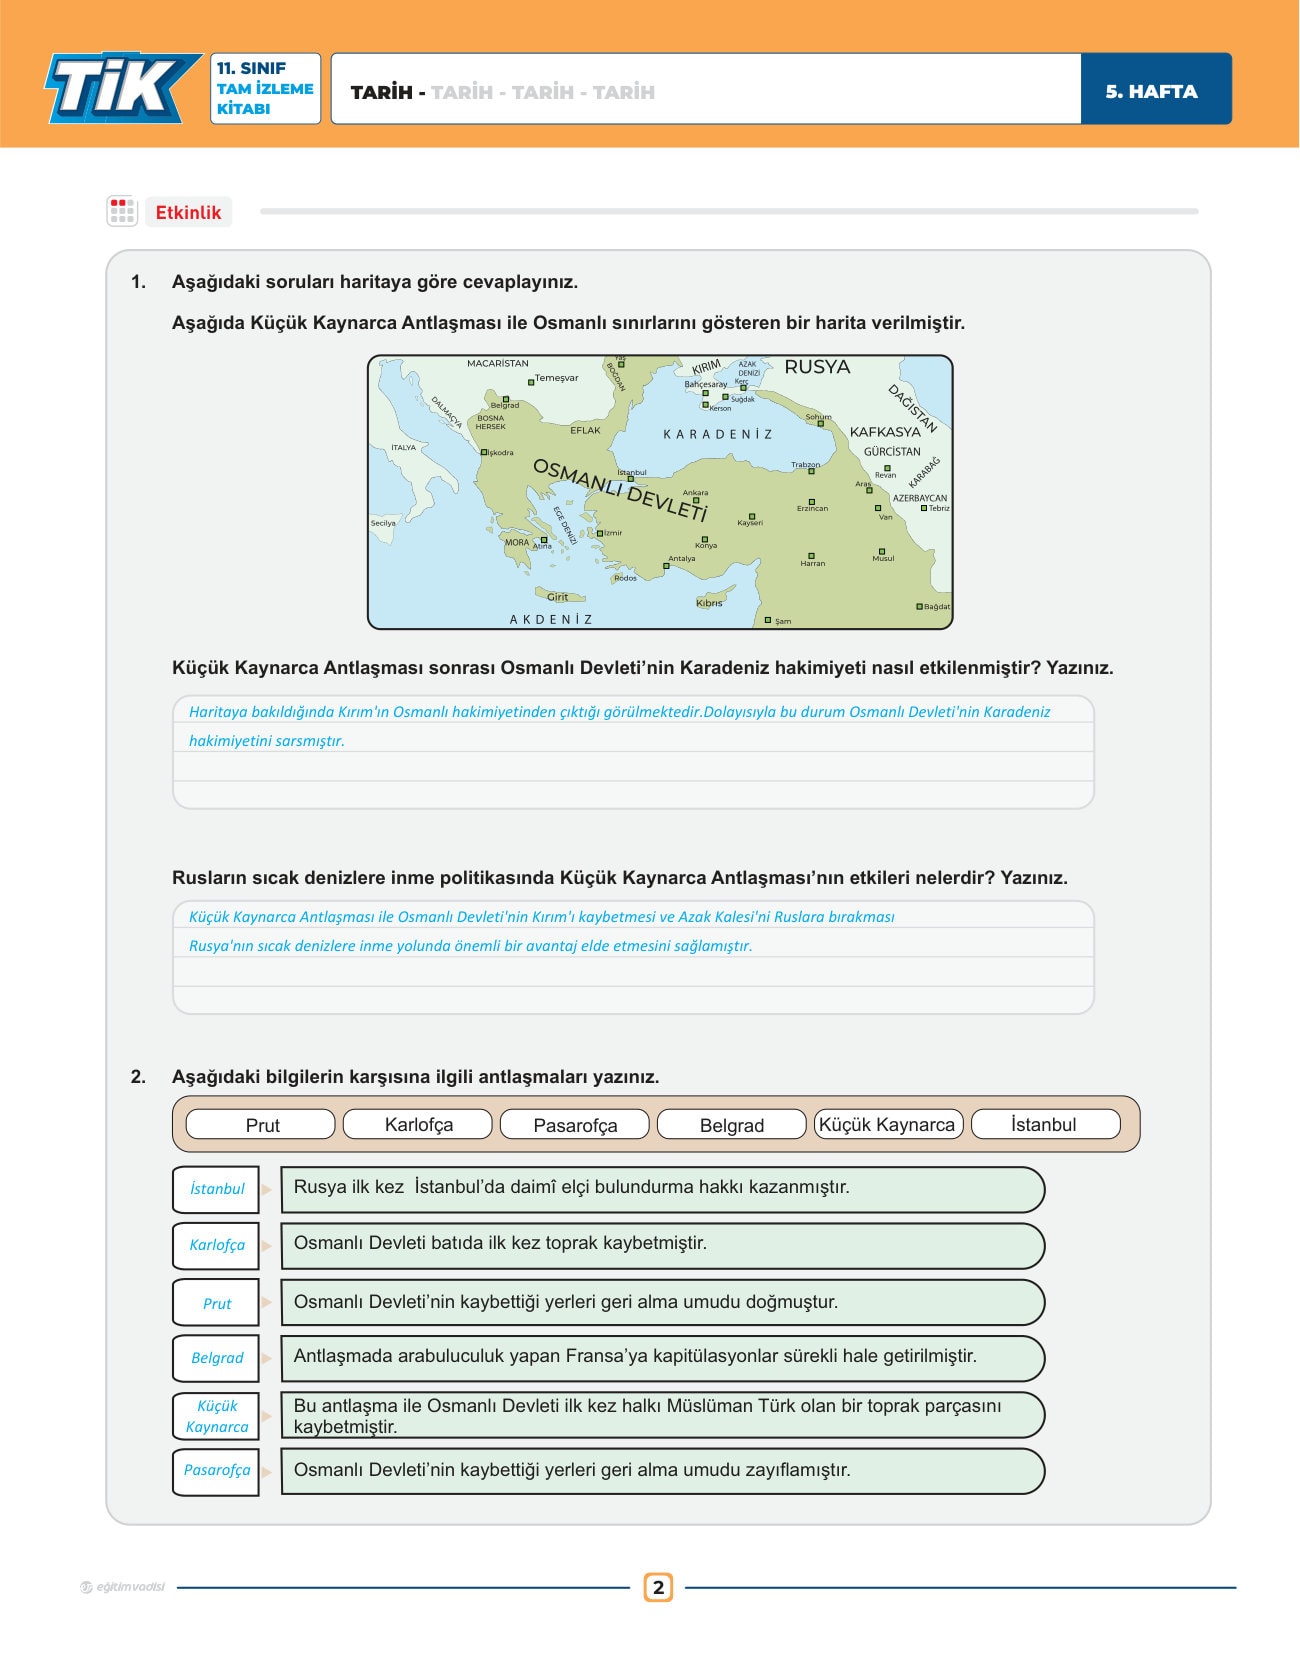This screenshot has width=1300, height=1654.
Task: Click the 'Küçük Kaynarca' answer box on the left
Action: click(x=216, y=1416)
